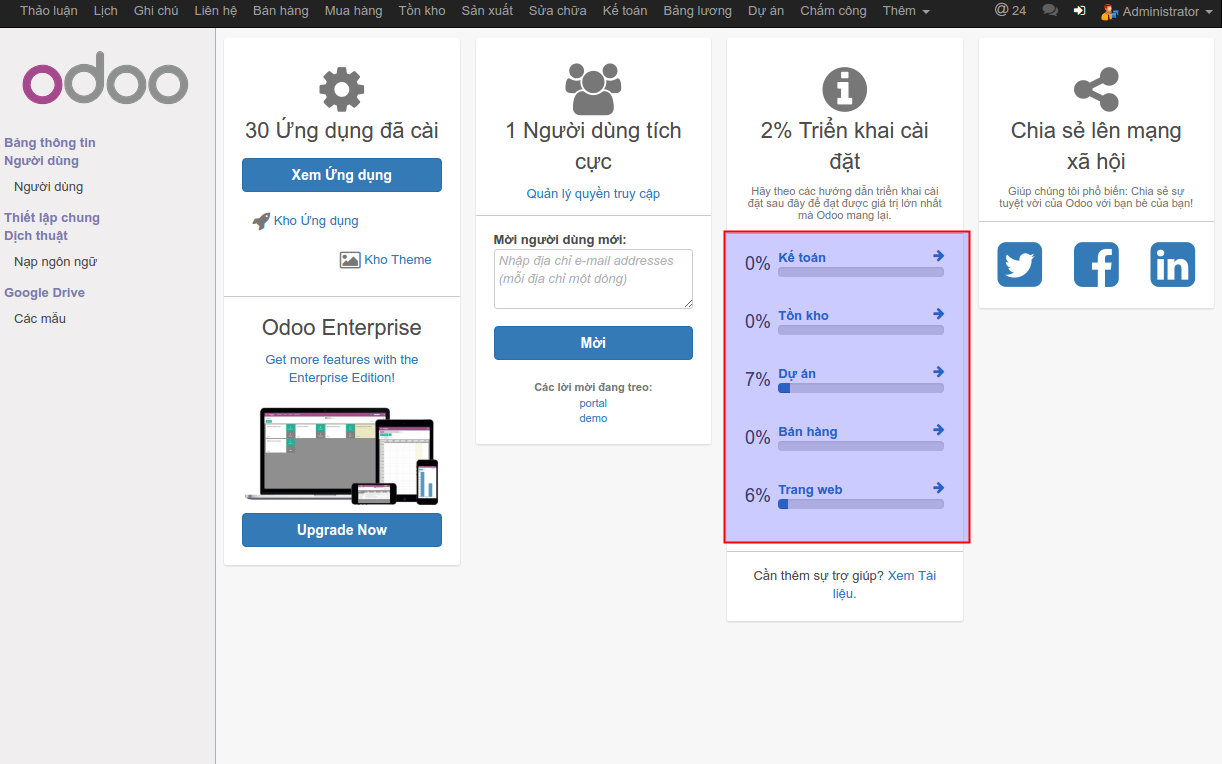
Task: Open the Bảng lương menu
Action: click(698, 11)
